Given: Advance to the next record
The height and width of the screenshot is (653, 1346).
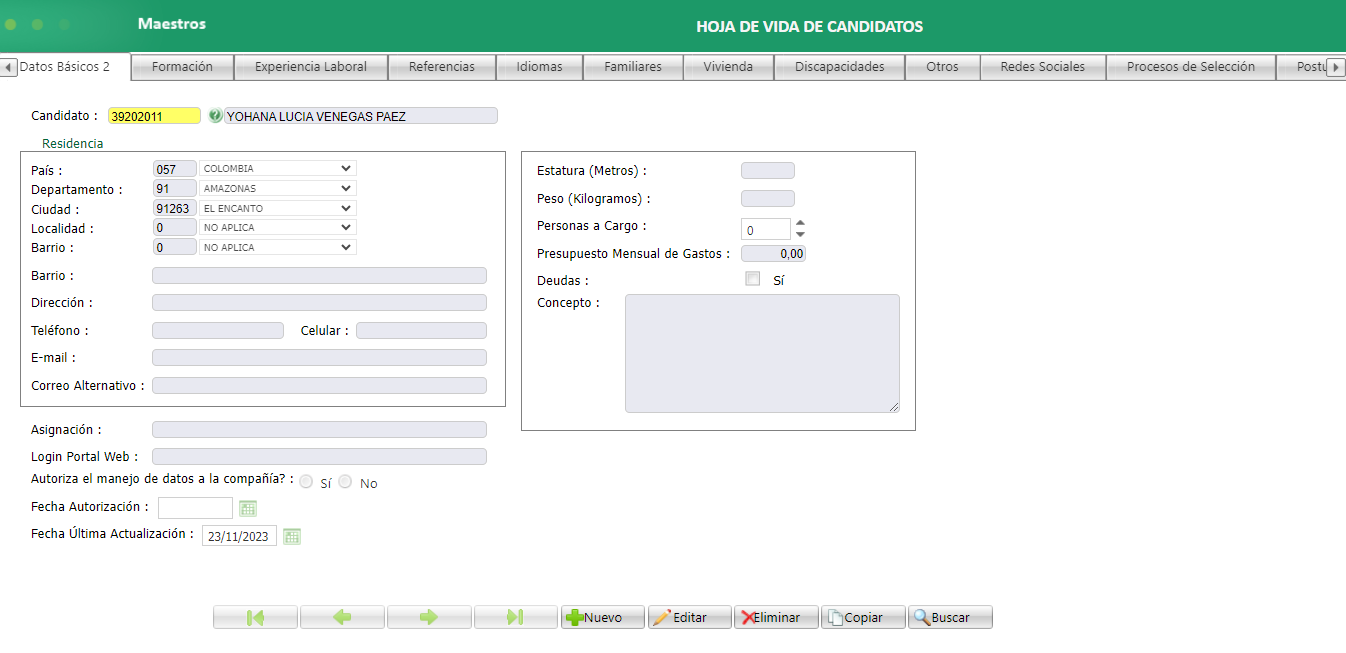Looking at the screenshot, I should tap(429, 617).
